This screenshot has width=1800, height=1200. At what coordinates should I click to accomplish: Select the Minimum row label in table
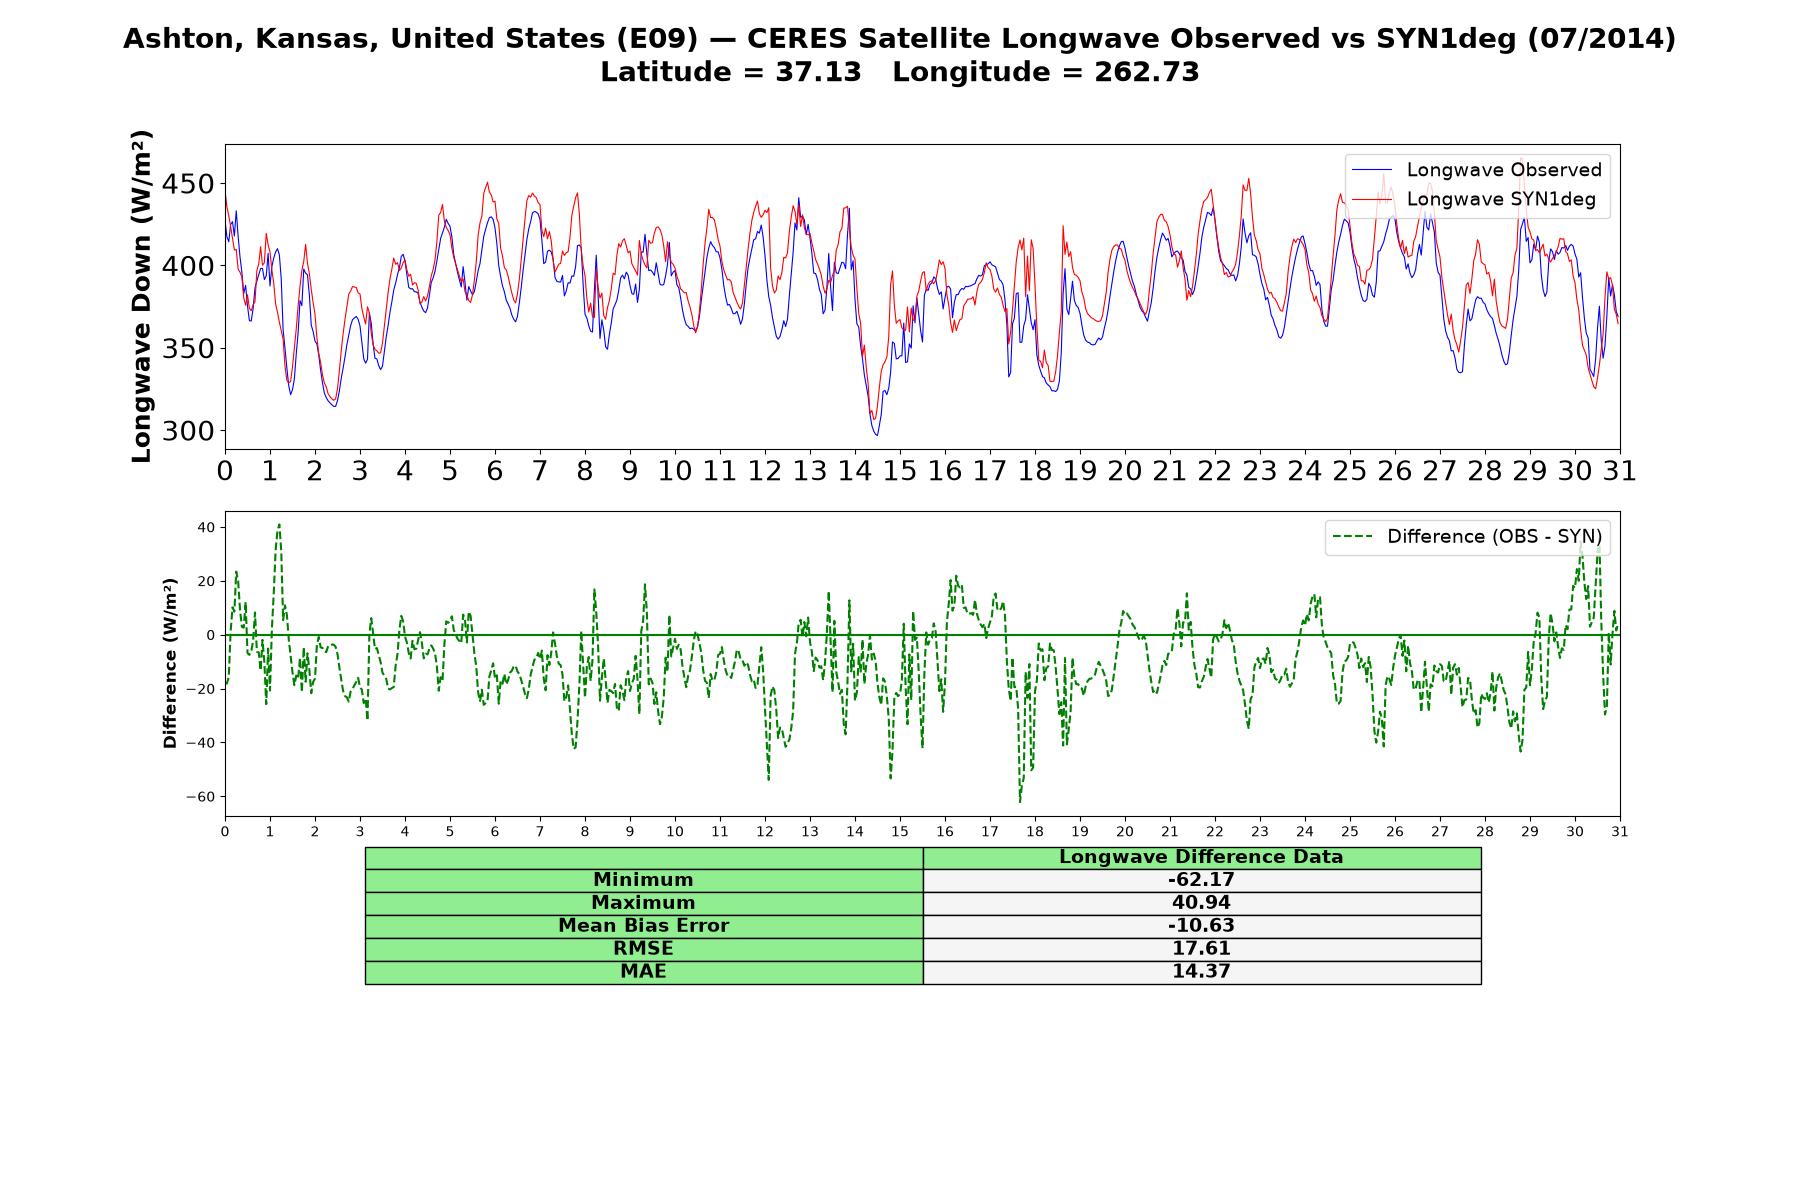tap(643, 880)
